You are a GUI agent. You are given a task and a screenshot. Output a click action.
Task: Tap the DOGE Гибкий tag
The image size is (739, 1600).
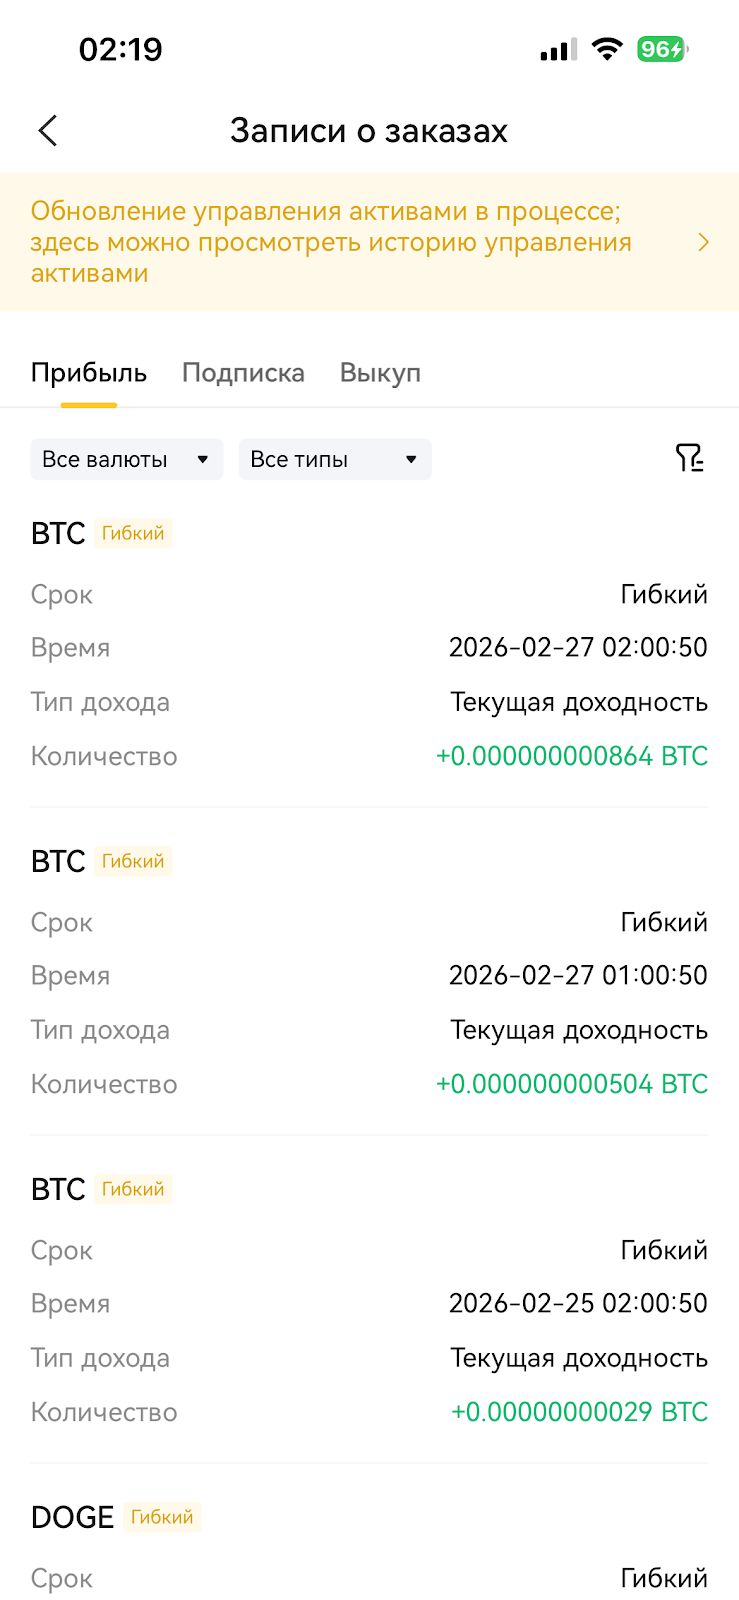(x=162, y=1517)
